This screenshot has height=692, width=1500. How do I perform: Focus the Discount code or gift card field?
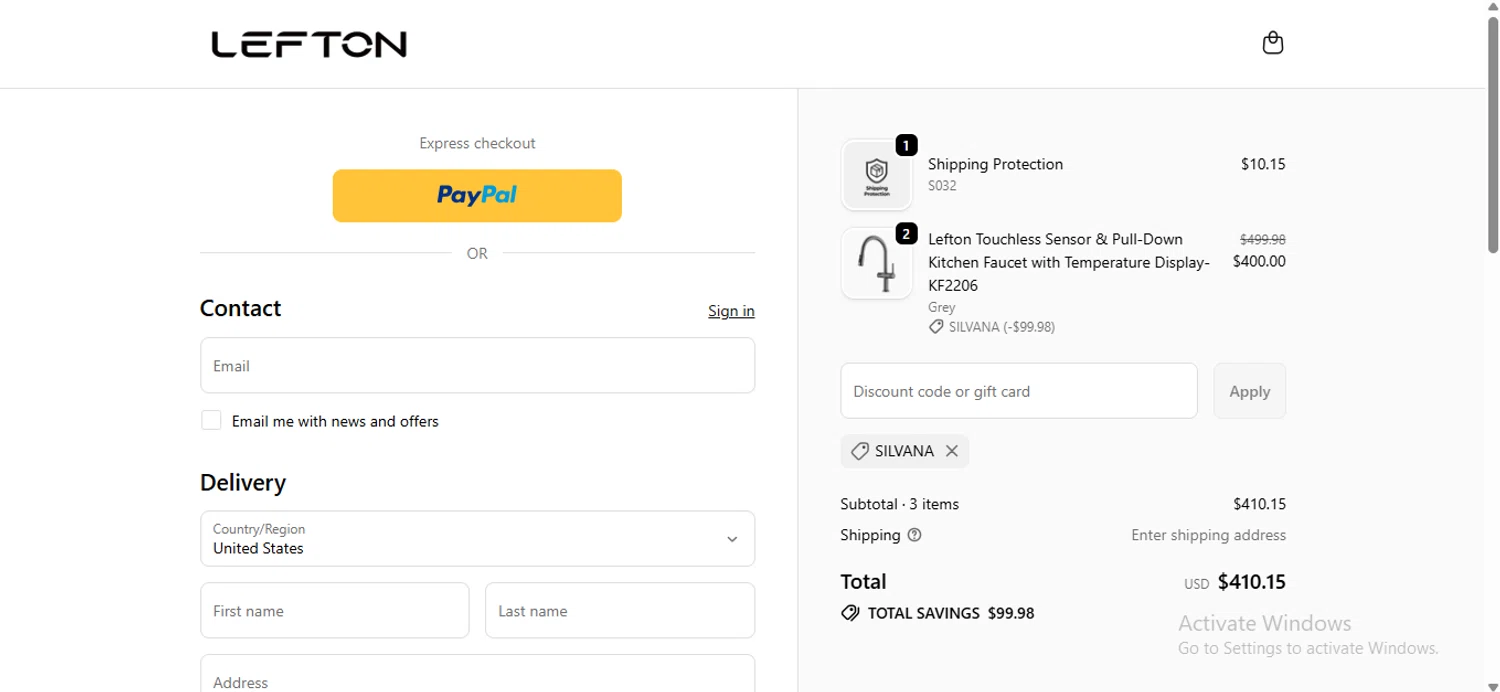tap(1019, 391)
